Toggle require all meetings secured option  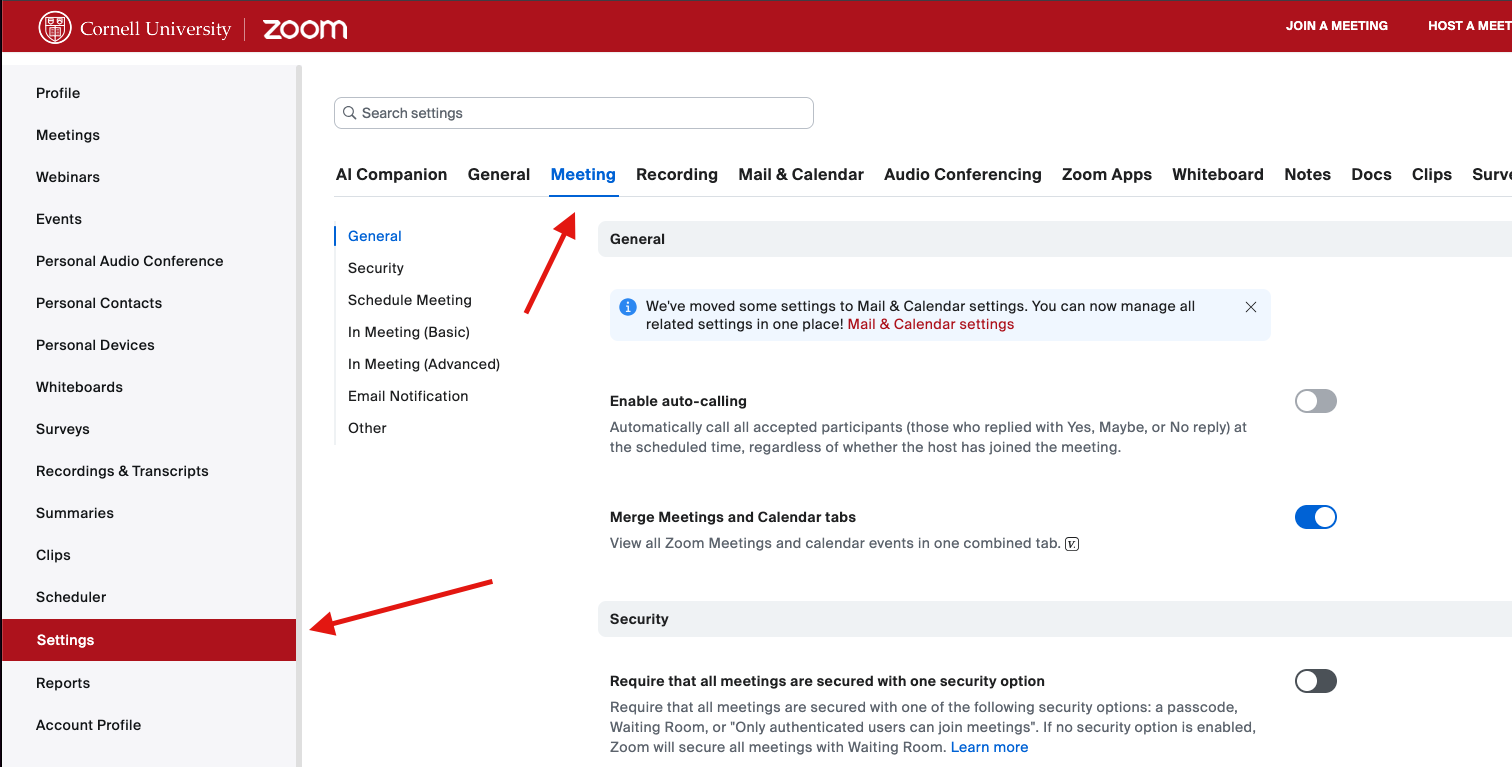tap(1315, 681)
